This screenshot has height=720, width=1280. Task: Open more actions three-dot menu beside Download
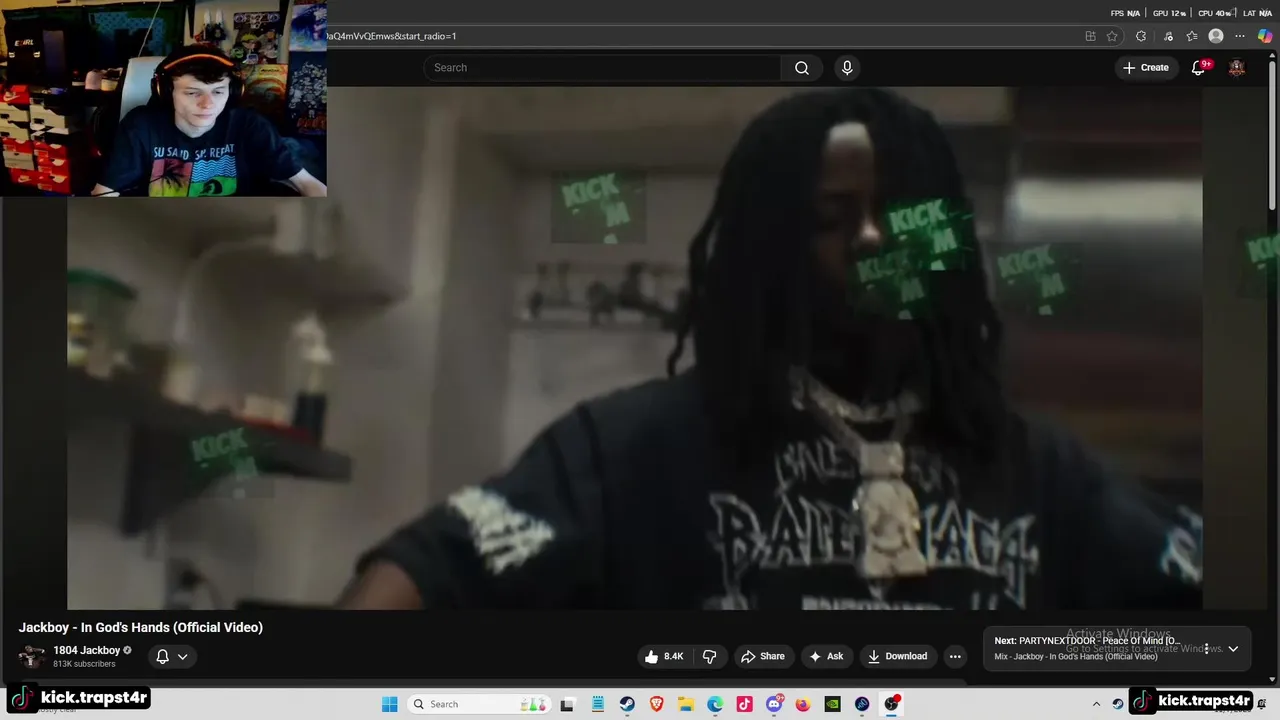[x=955, y=656]
